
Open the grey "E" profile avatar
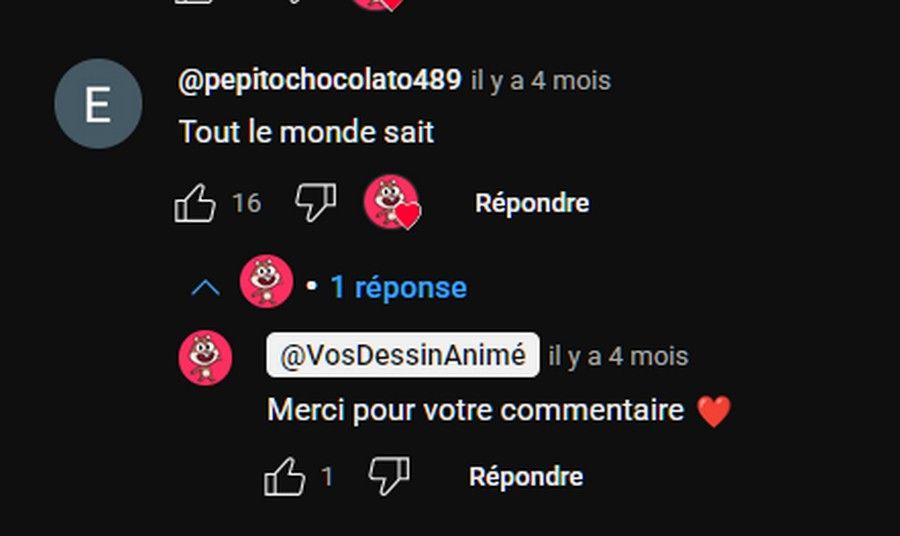pyautogui.click(x=98, y=104)
